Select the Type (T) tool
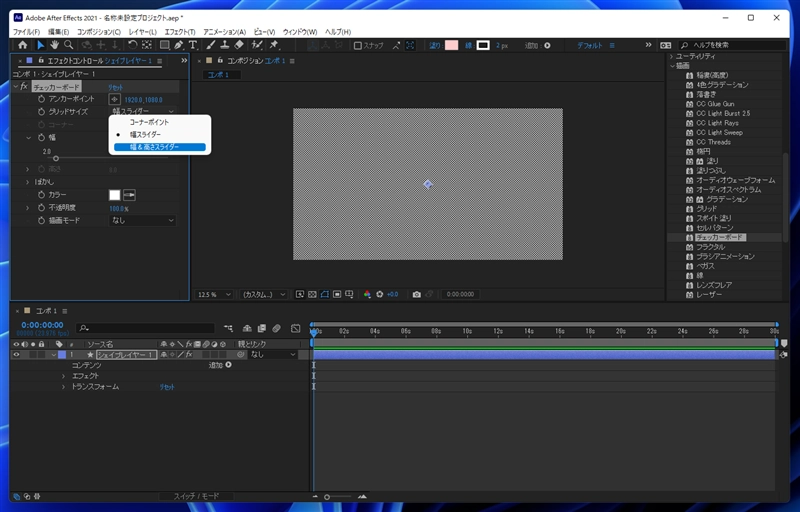Screen dimensions: 800x512 pos(193,45)
